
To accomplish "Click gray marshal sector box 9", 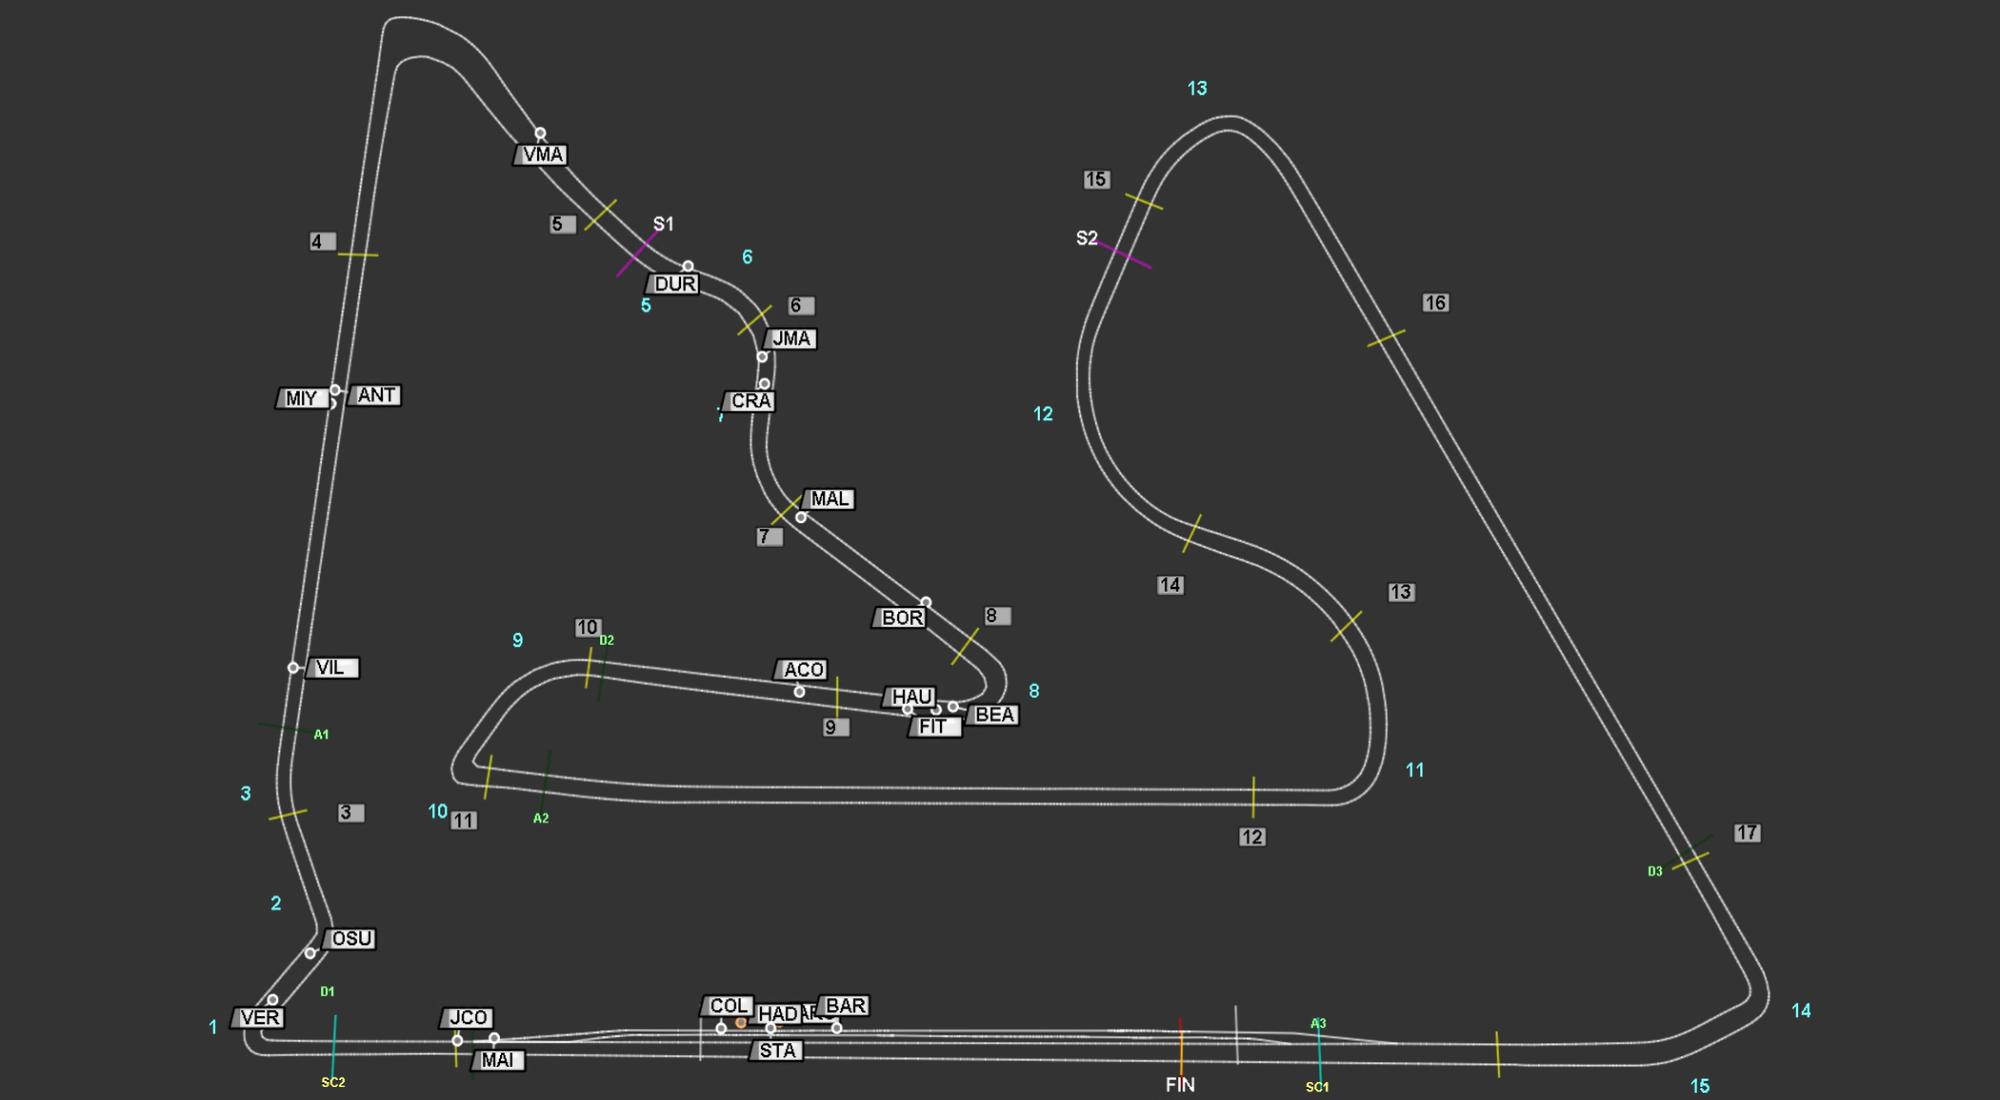I will pyautogui.click(x=835, y=728).
